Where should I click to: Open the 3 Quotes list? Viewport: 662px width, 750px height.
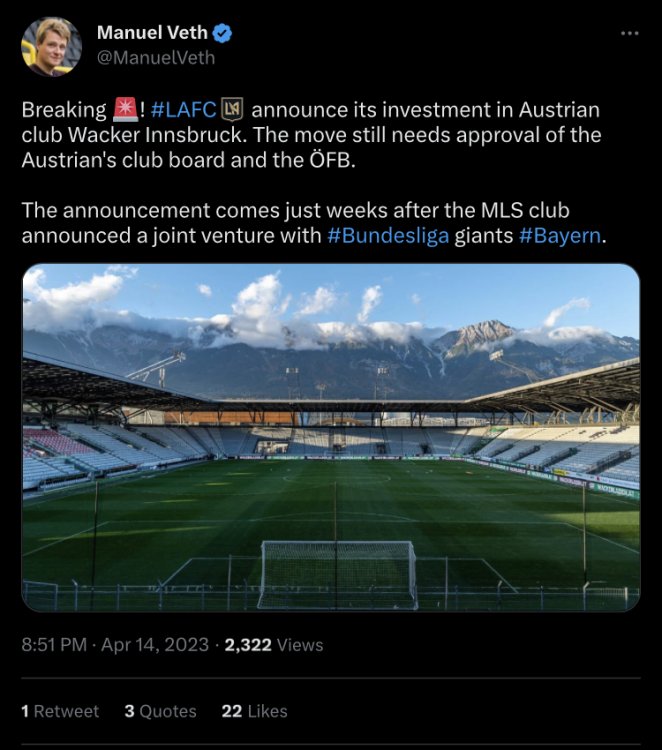tap(160, 711)
